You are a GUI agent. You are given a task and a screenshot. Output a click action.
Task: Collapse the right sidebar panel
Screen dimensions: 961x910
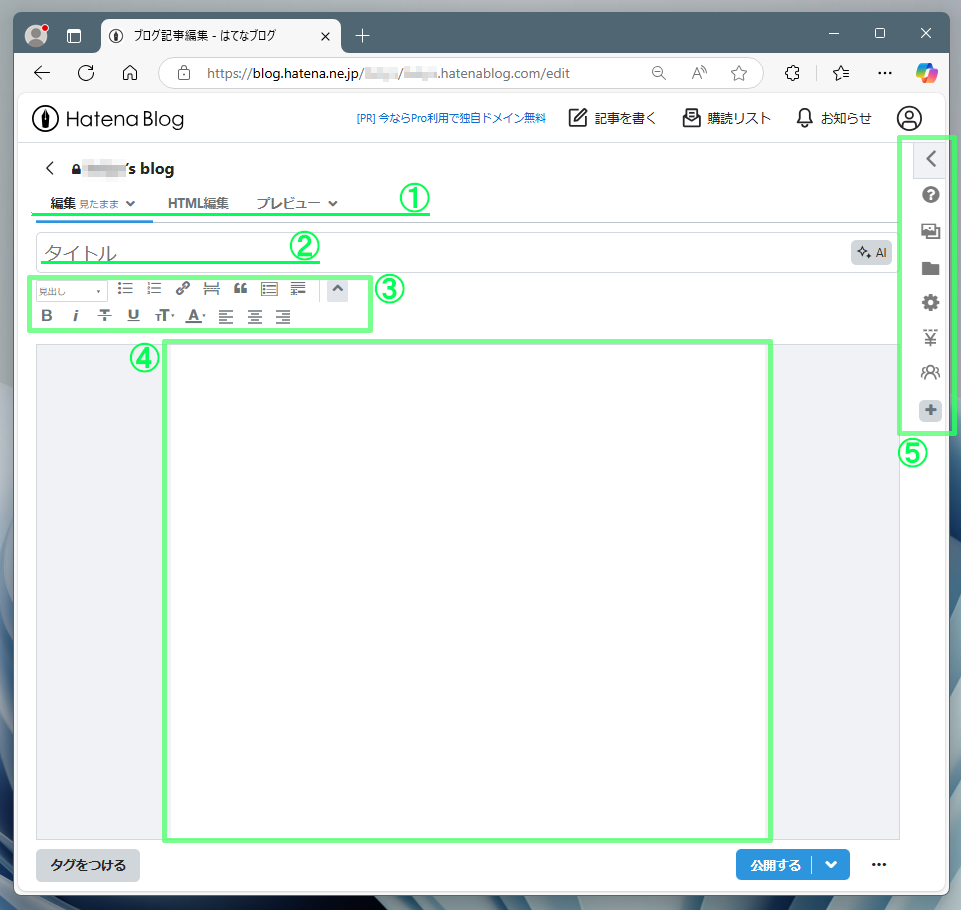tap(930, 159)
